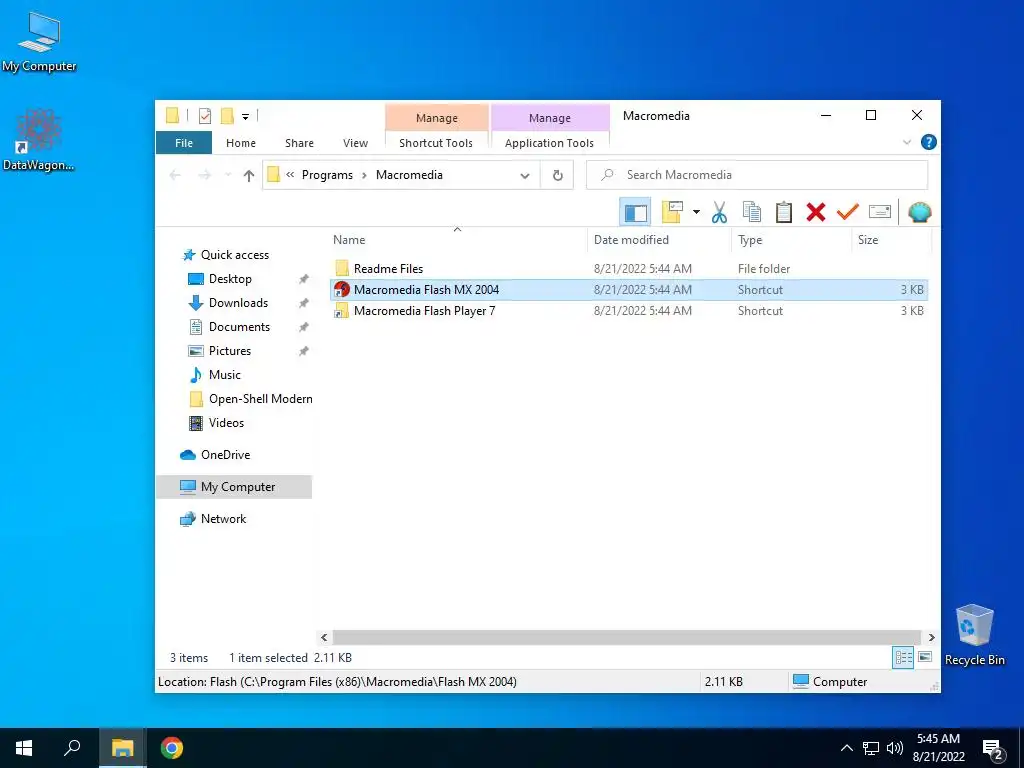Click the refresh button in address bar
1024x768 pixels.
click(557, 175)
